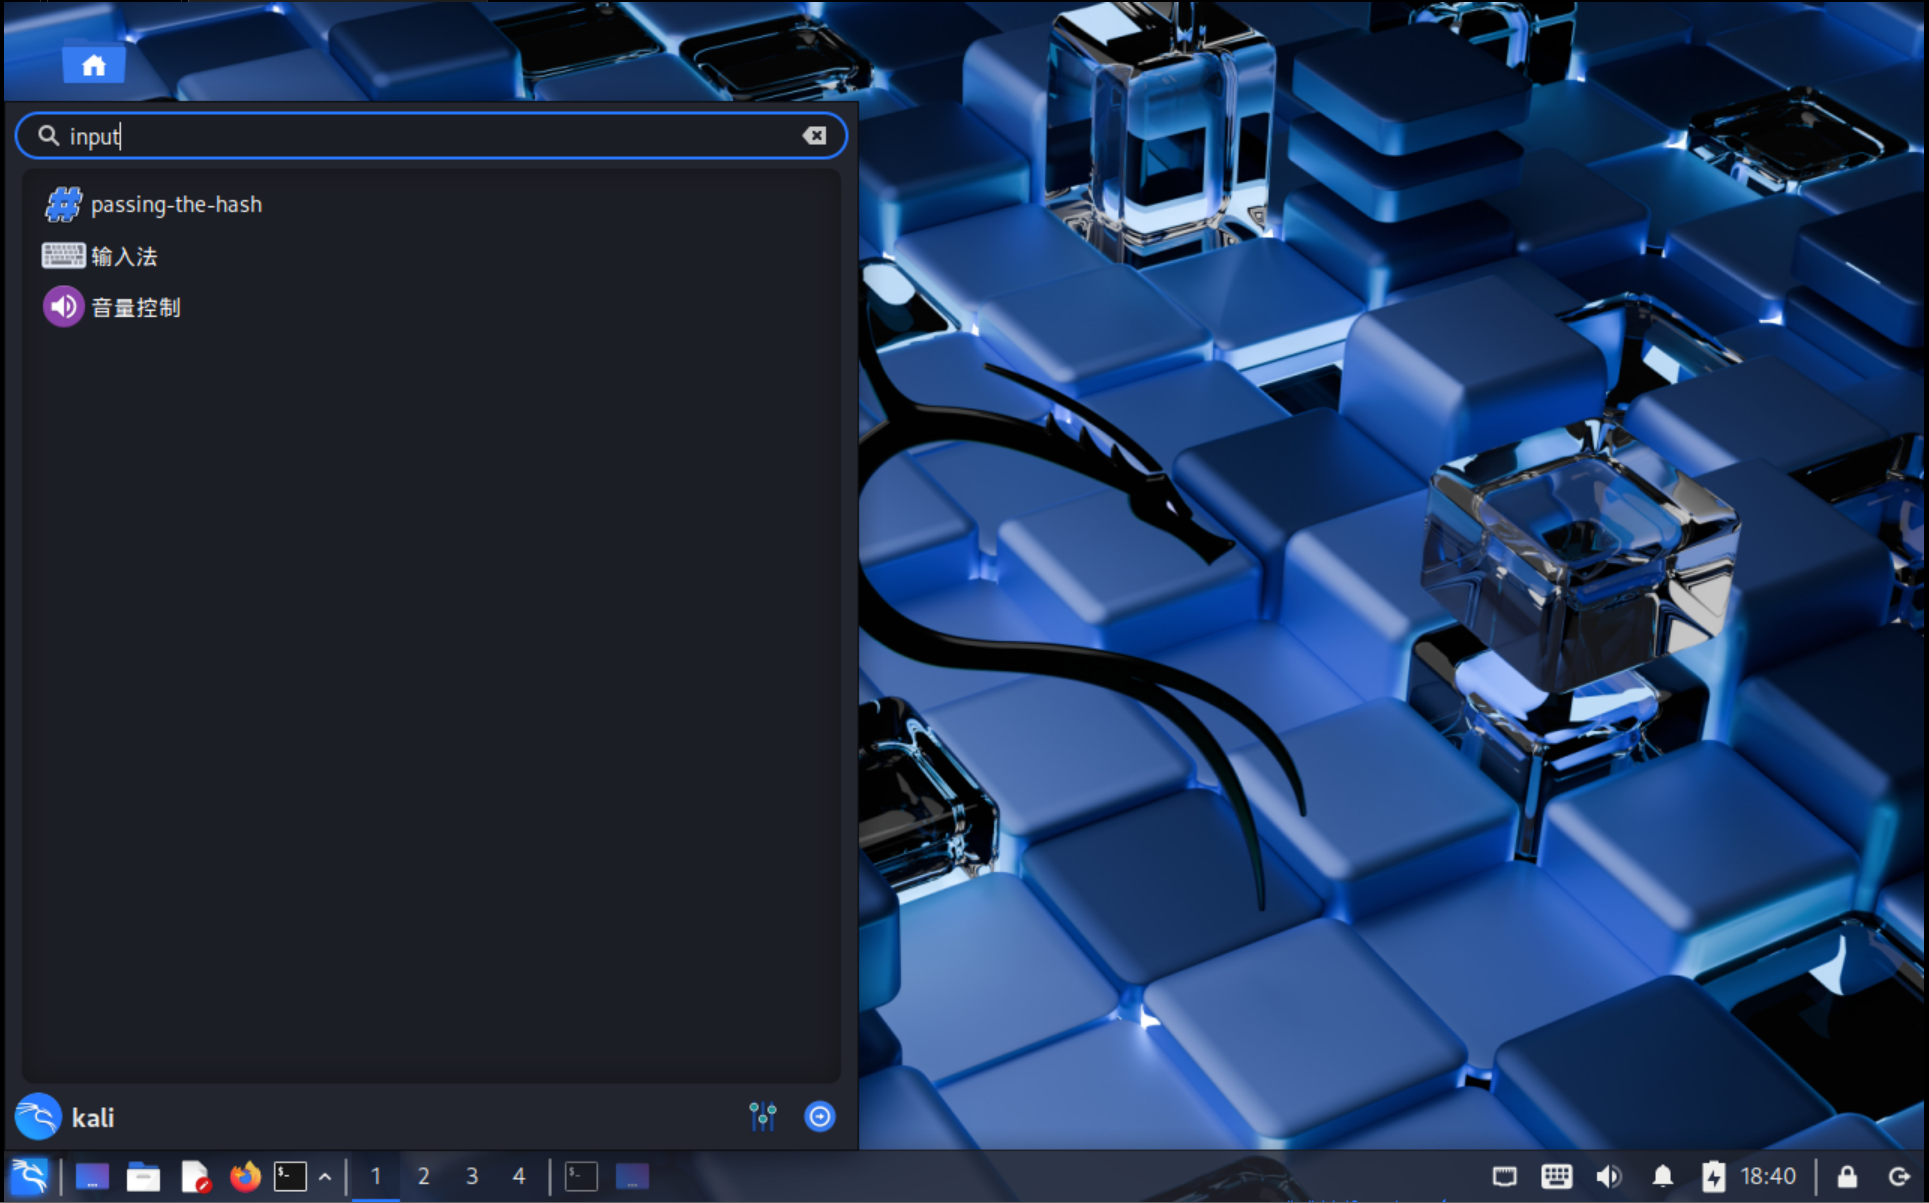Clear the search field text
Viewport: 1929px width, 1203px height.
[814, 136]
